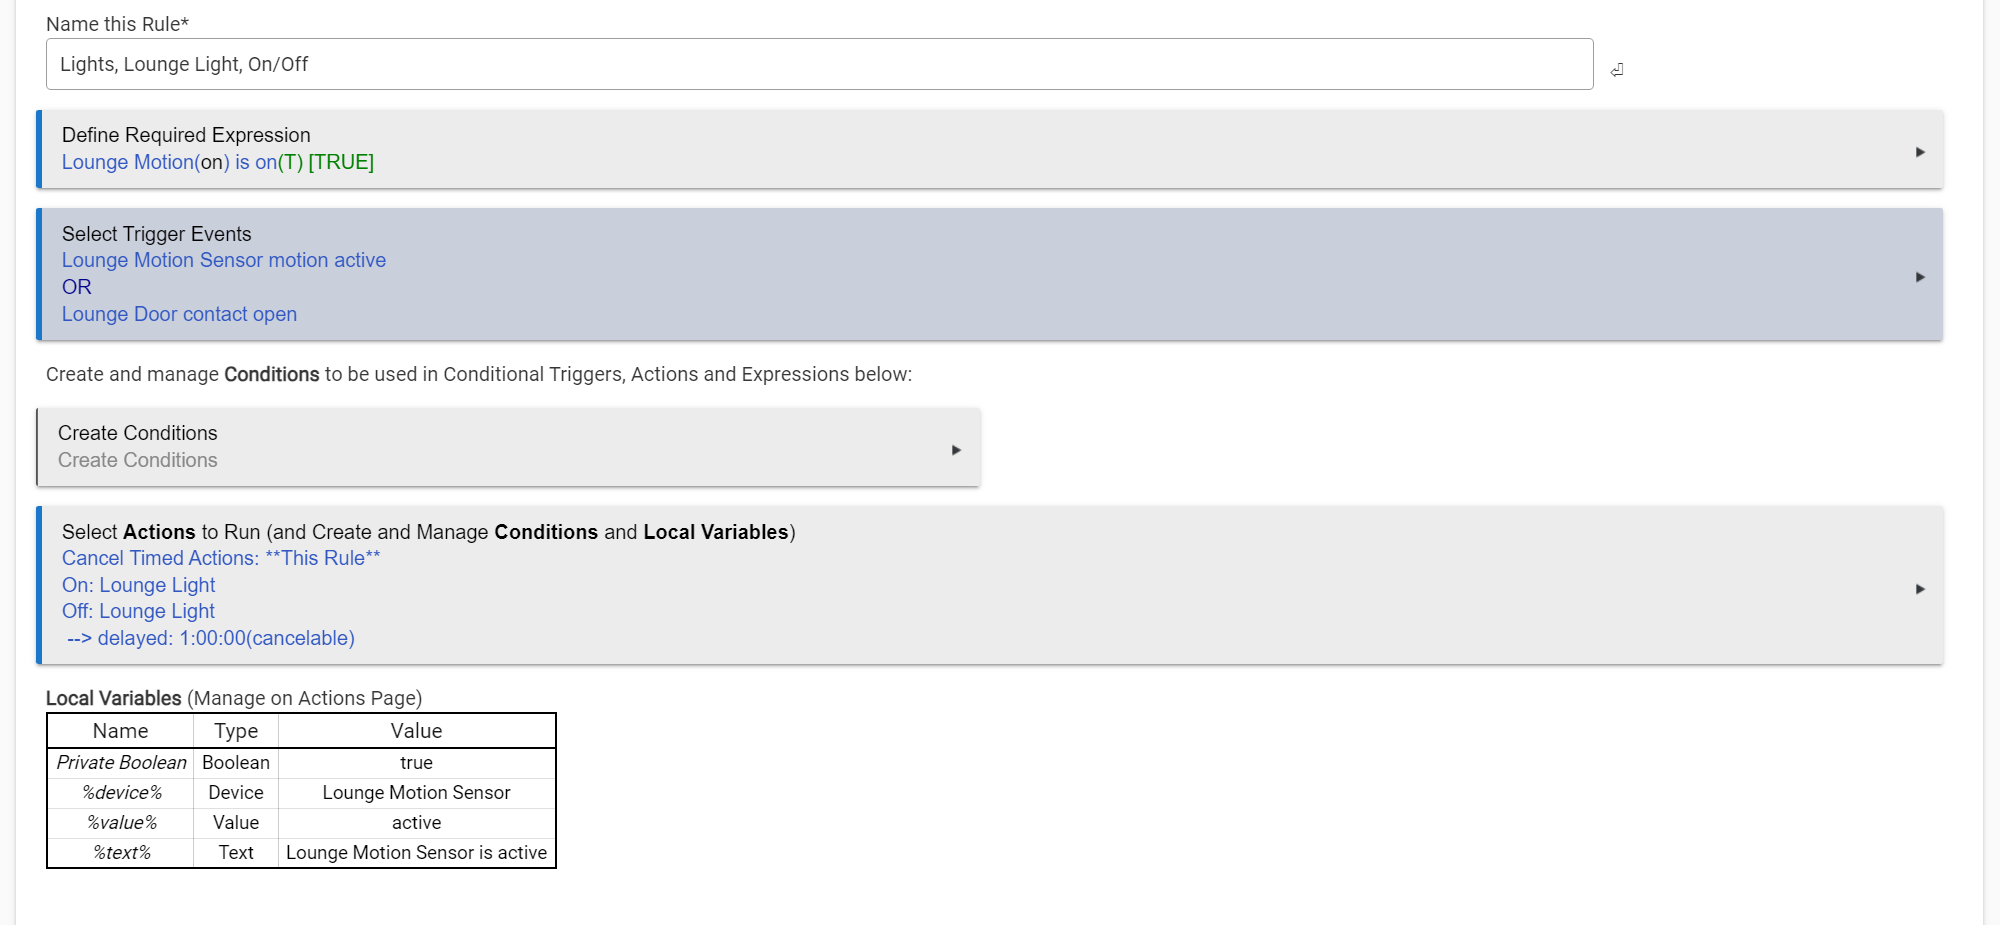This screenshot has width=2000, height=925.
Task: Open the Create Conditions panel
Action: click(508, 447)
